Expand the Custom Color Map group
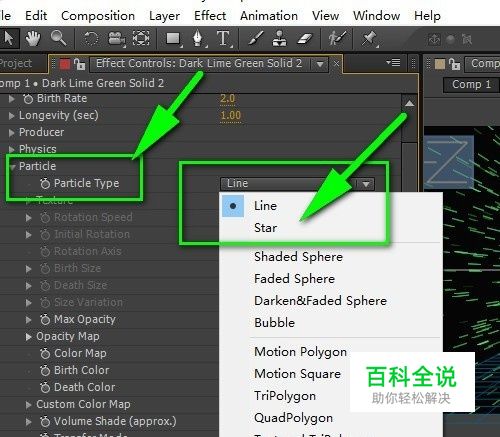Viewport: 500px width, 437px height. (x=29, y=405)
